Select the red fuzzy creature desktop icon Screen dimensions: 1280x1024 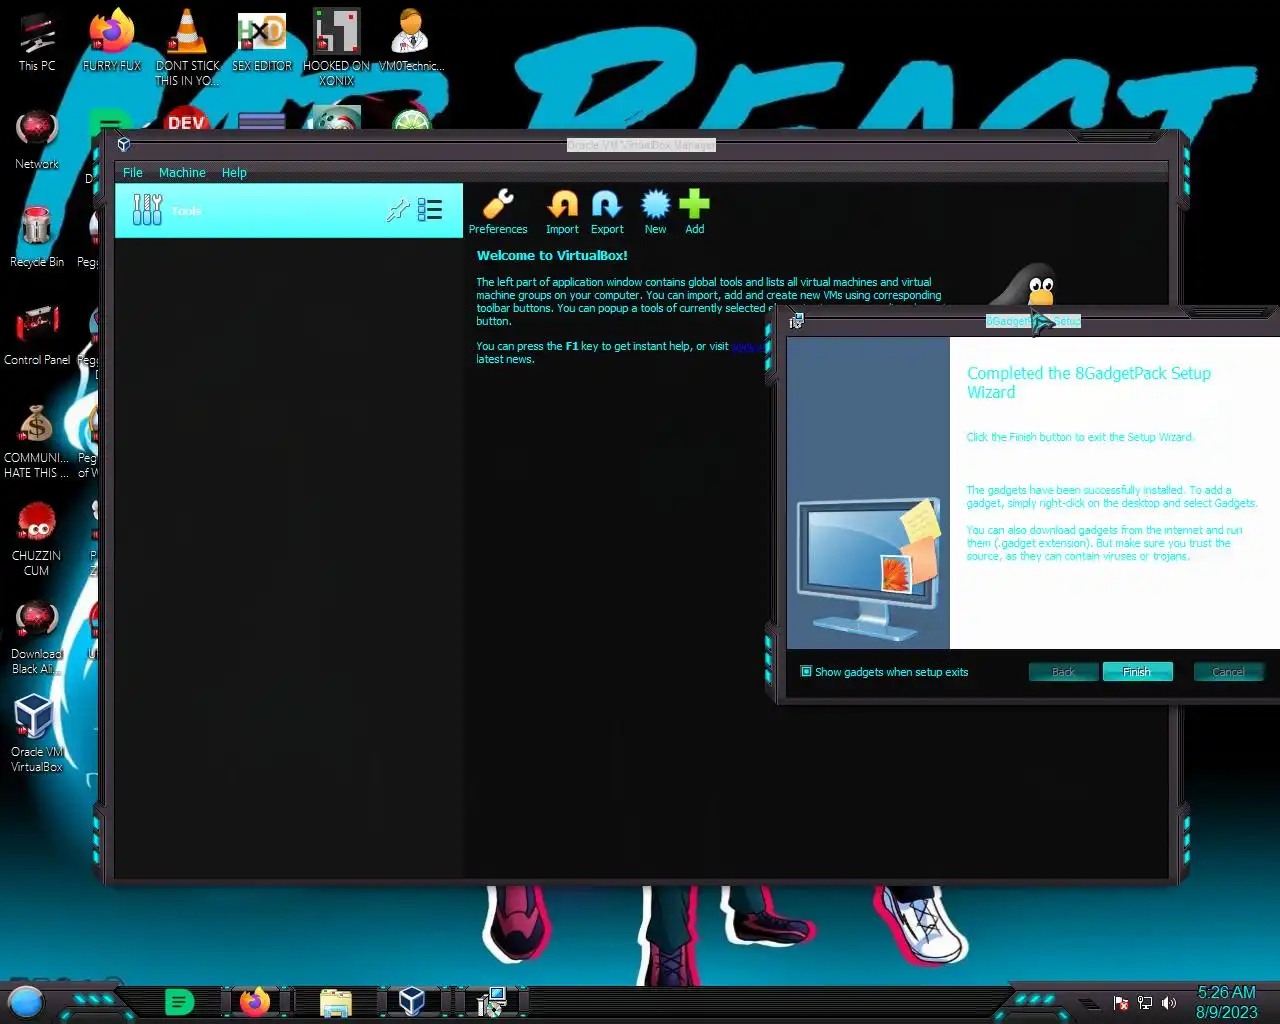37,539
